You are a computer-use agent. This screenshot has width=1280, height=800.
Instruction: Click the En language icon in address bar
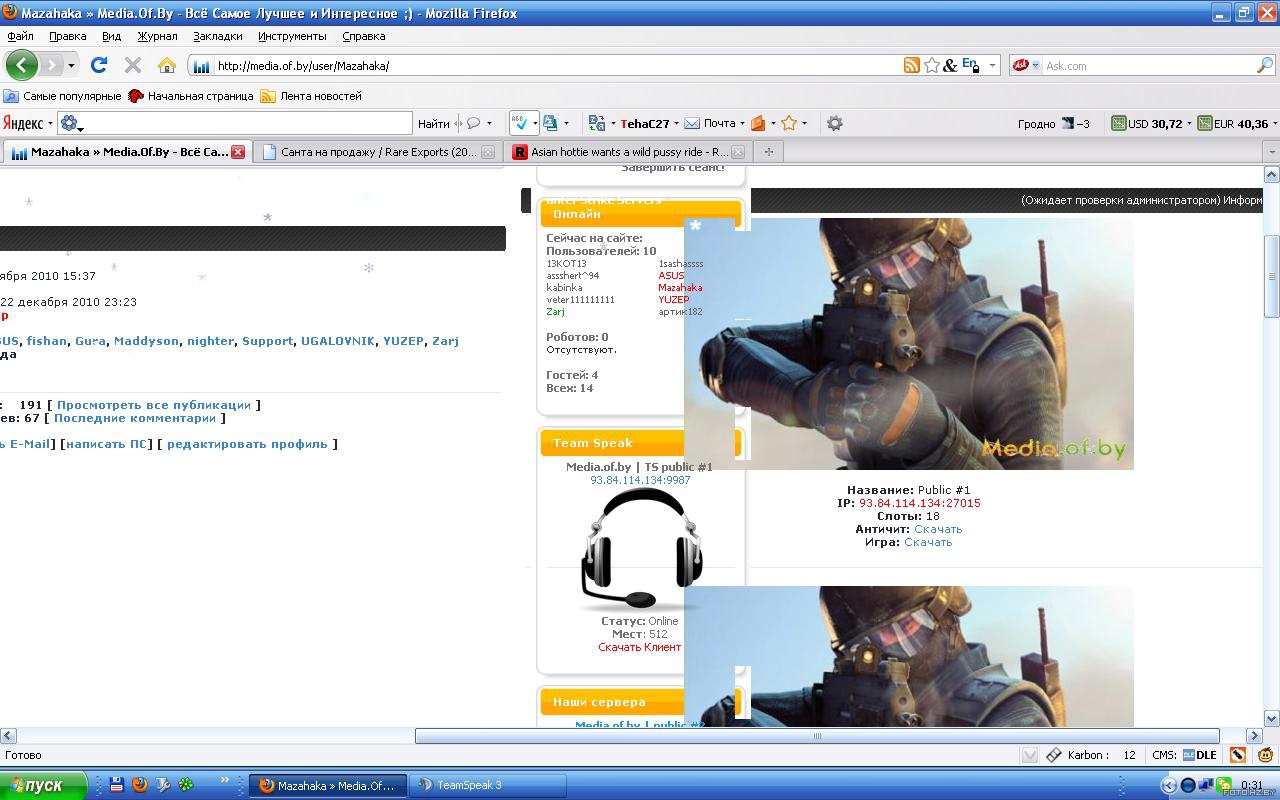tap(969, 65)
